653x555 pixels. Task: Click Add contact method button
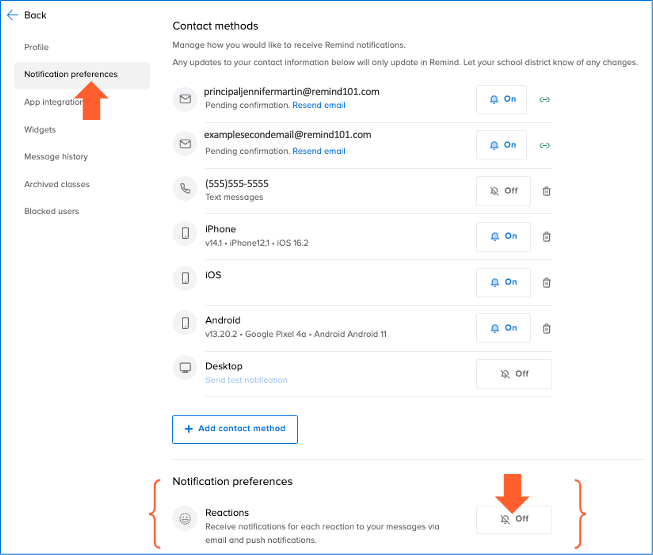pos(235,429)
